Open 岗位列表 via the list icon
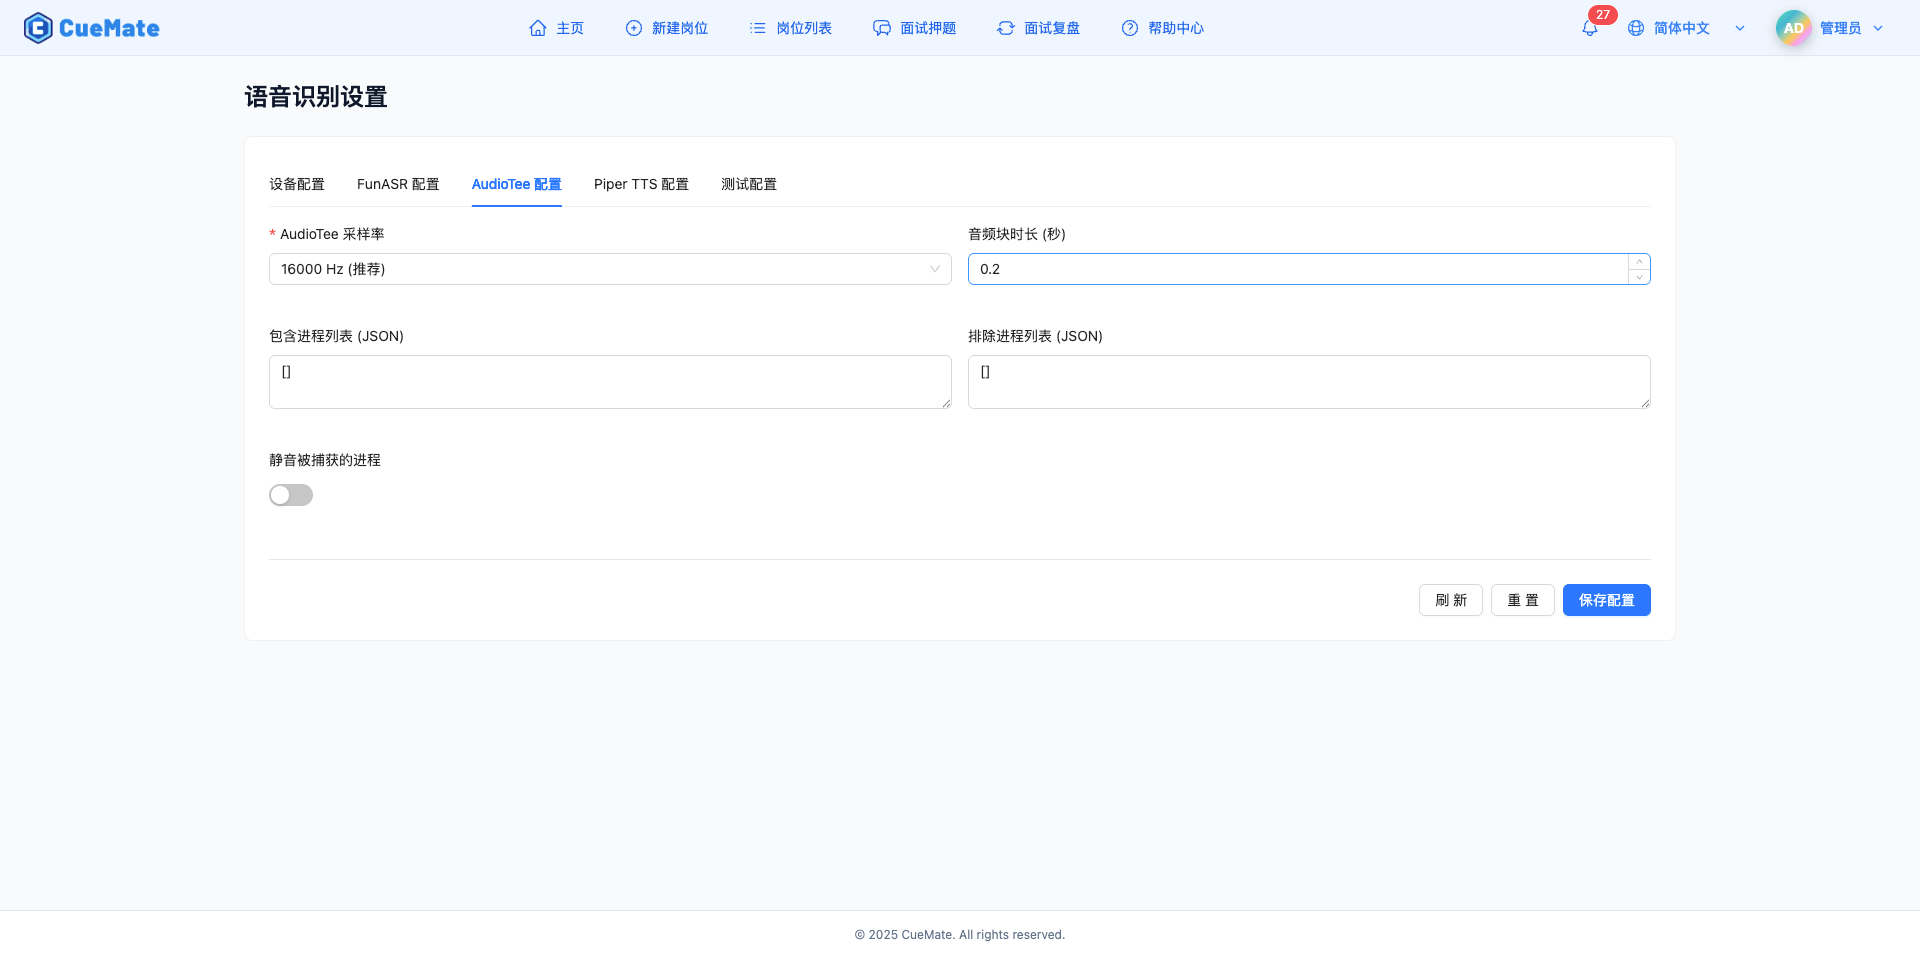 (757, 28)
